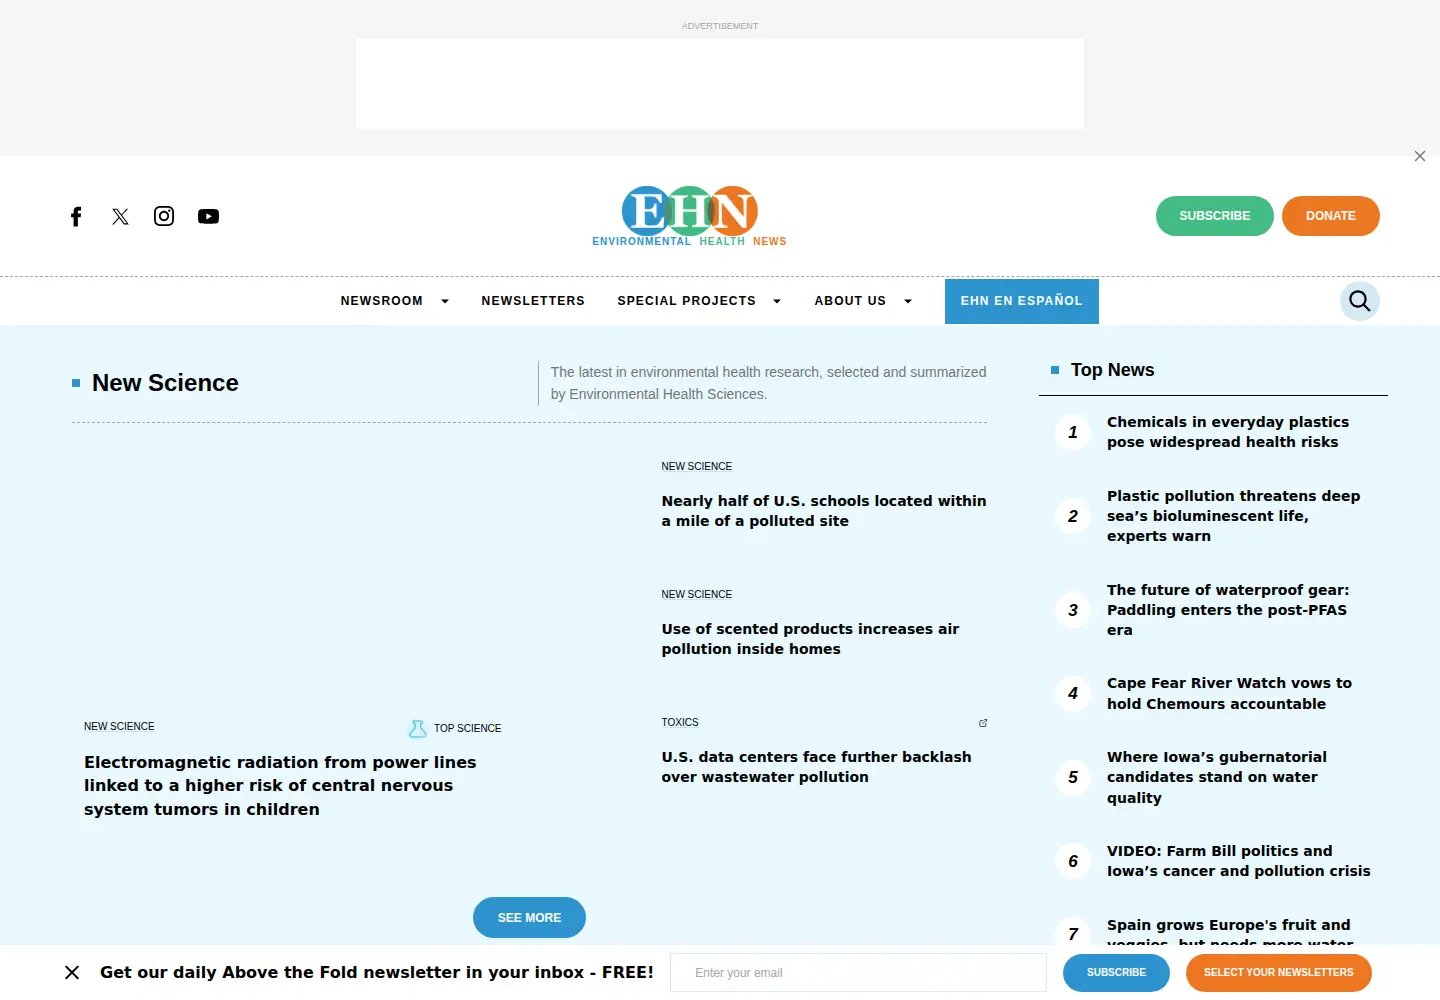
Task: Read scented products air pollution story
Action: (810, 639)
